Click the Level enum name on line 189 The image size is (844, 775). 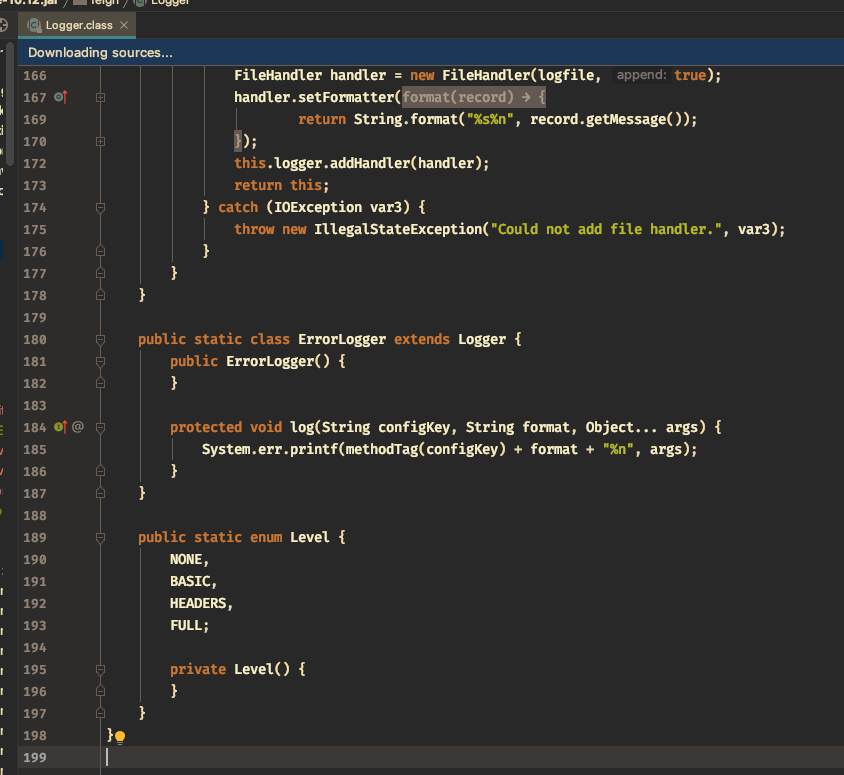tap(310, 538)
